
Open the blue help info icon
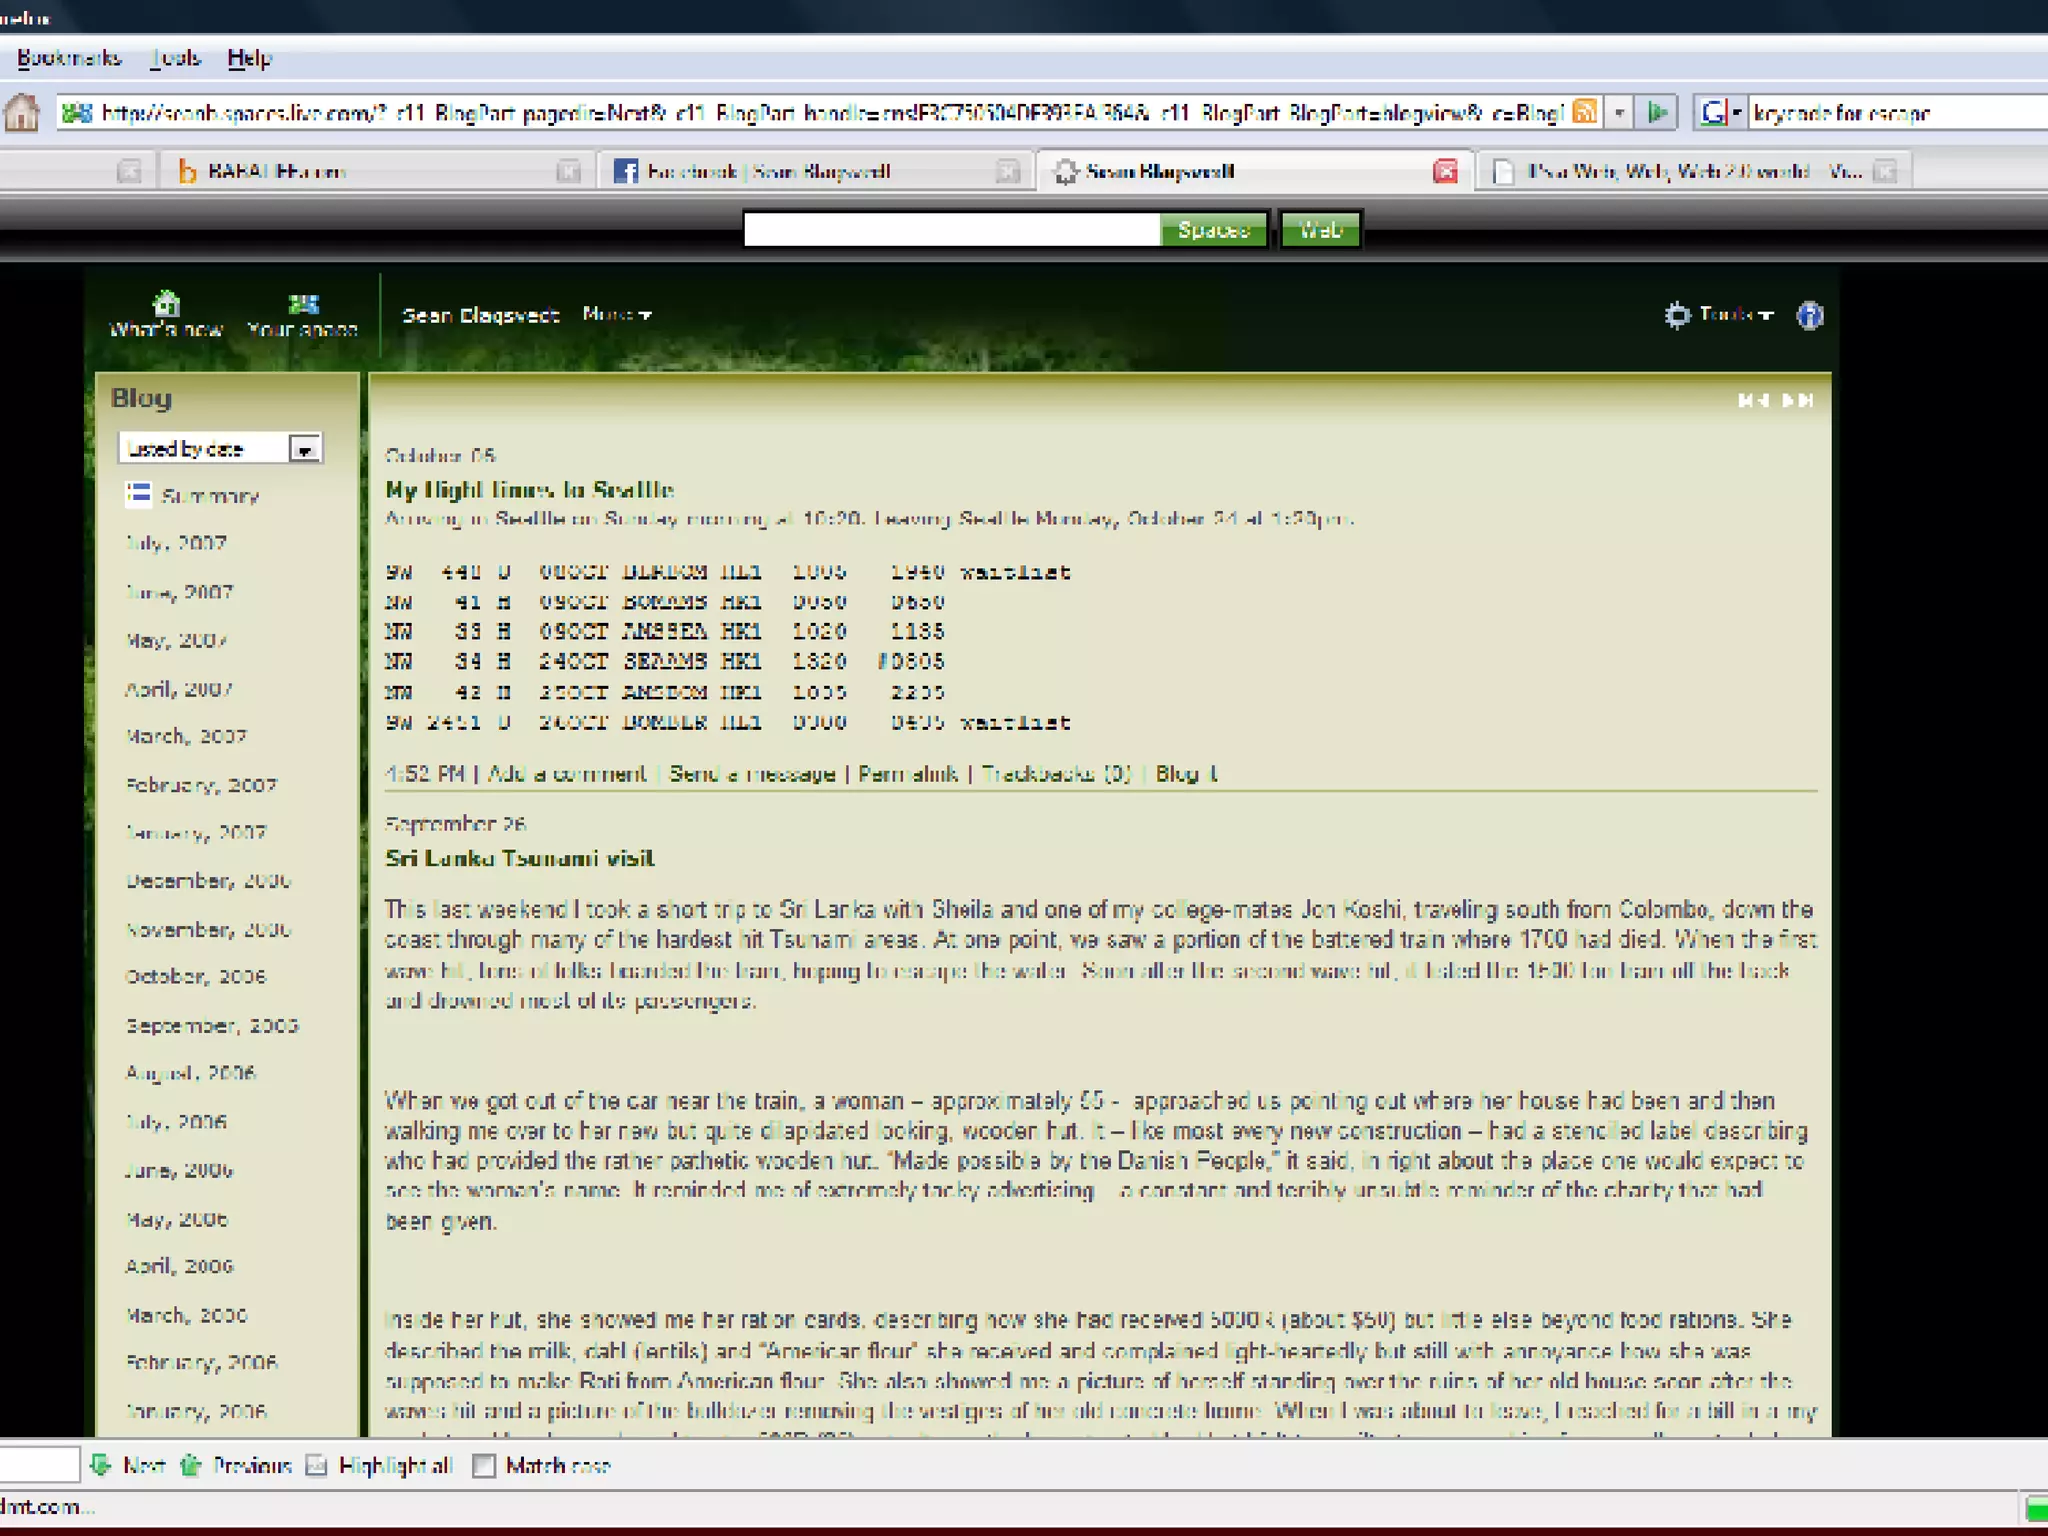[1810, 316]
